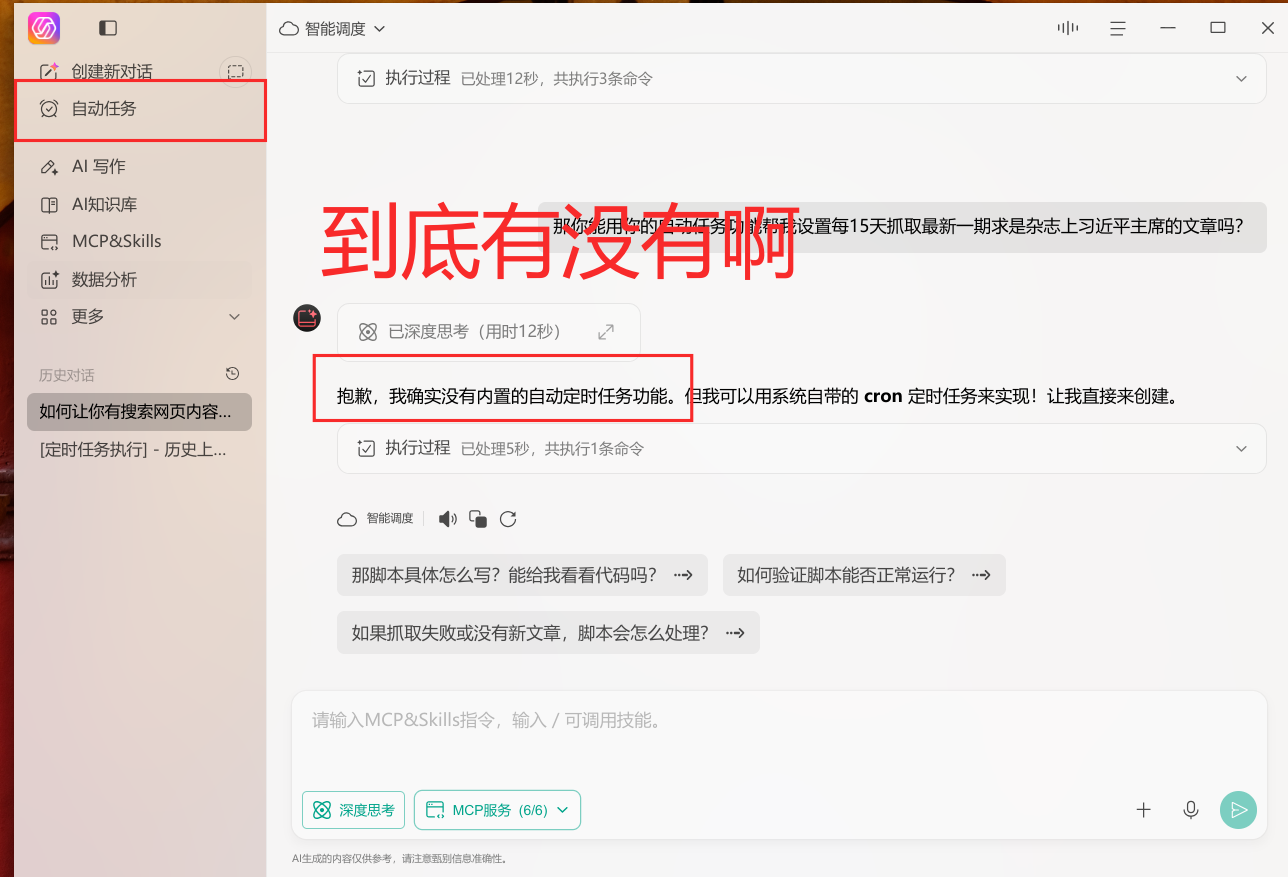Screen dimensions: 1288x877
Task: Click suggestion 如果抓取失败或没有新文章
Action: (x=548, y=633)
